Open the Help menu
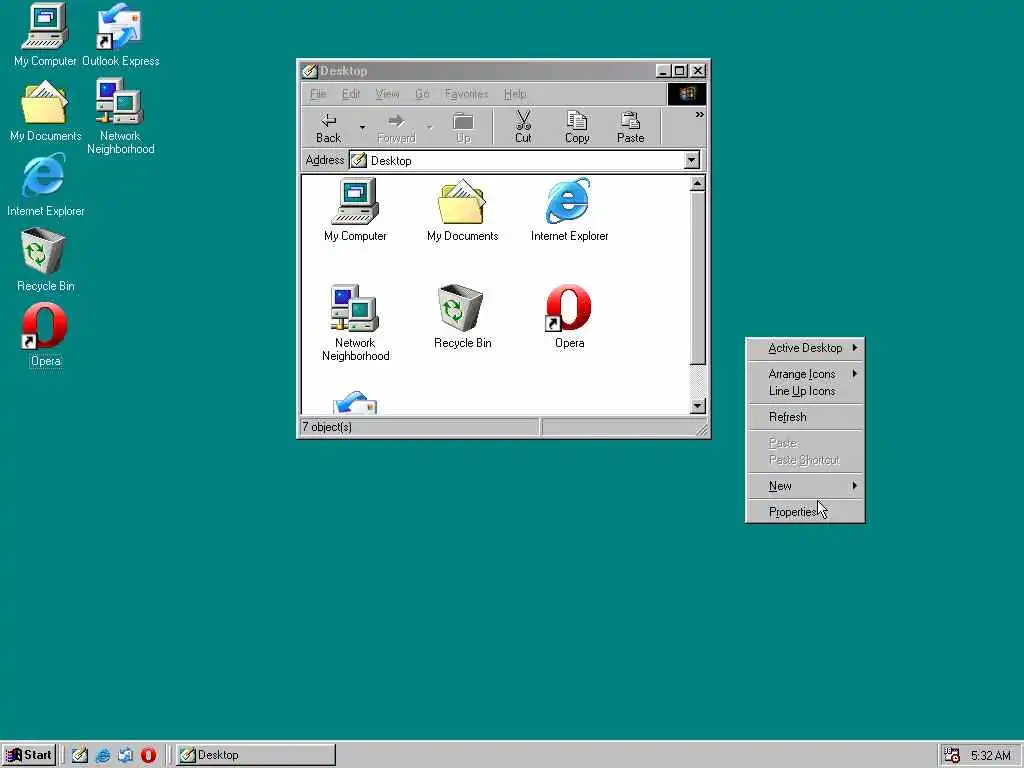Viewport: 1024px width, 768px height. pyautogui.click(x=515, y=94)
